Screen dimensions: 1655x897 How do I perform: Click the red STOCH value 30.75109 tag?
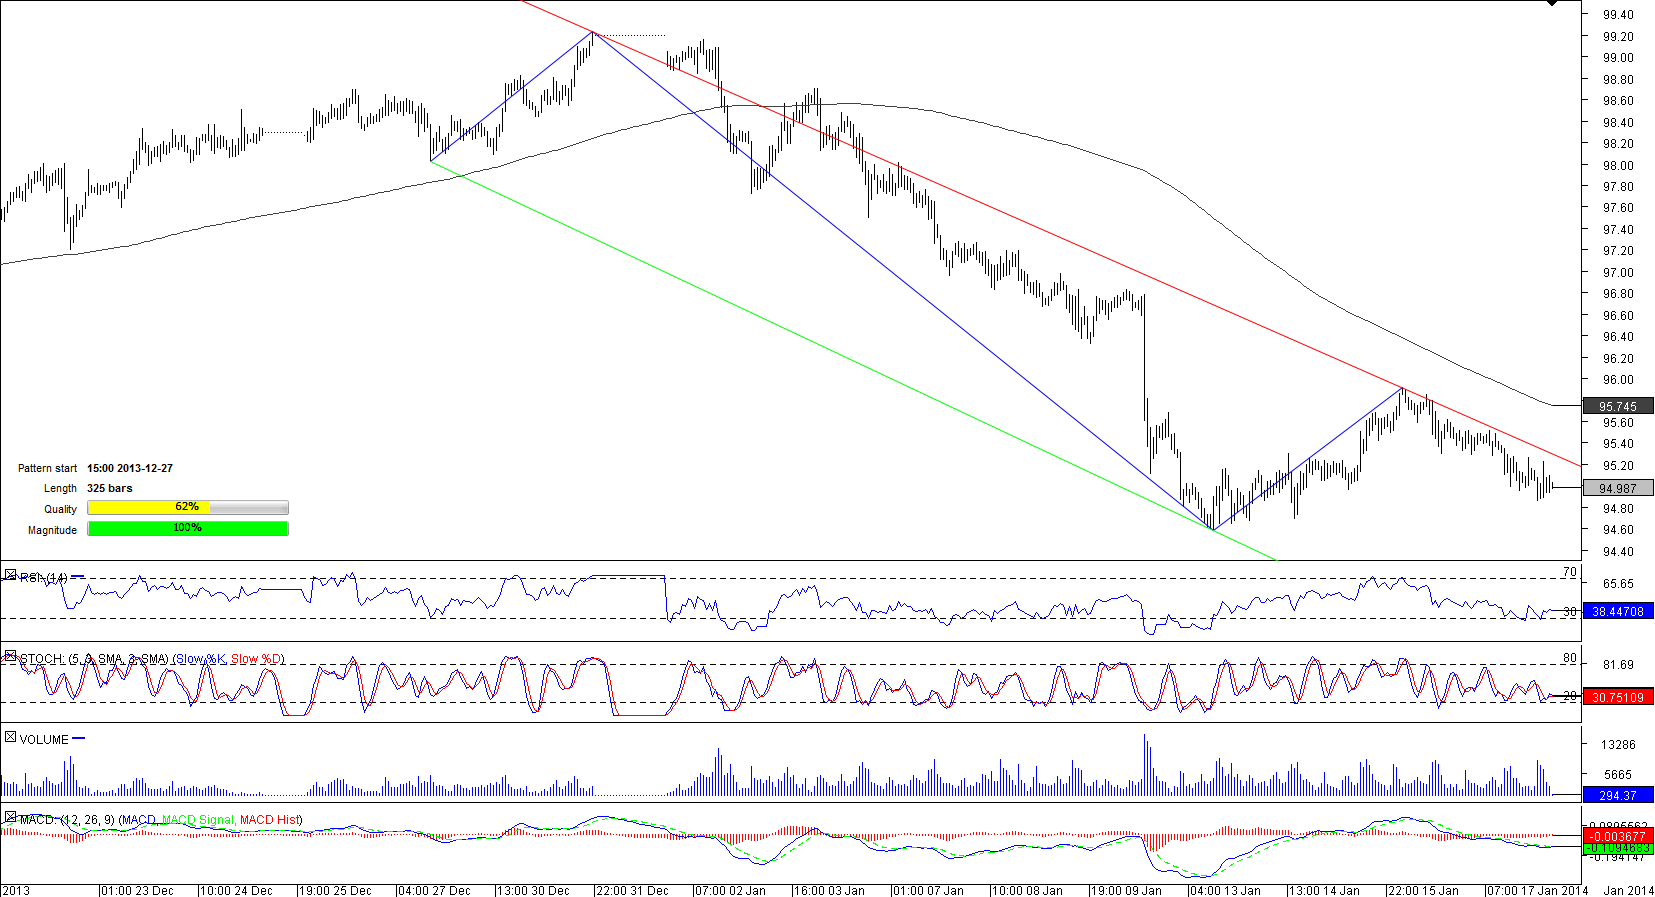[x=1617, y=697]
